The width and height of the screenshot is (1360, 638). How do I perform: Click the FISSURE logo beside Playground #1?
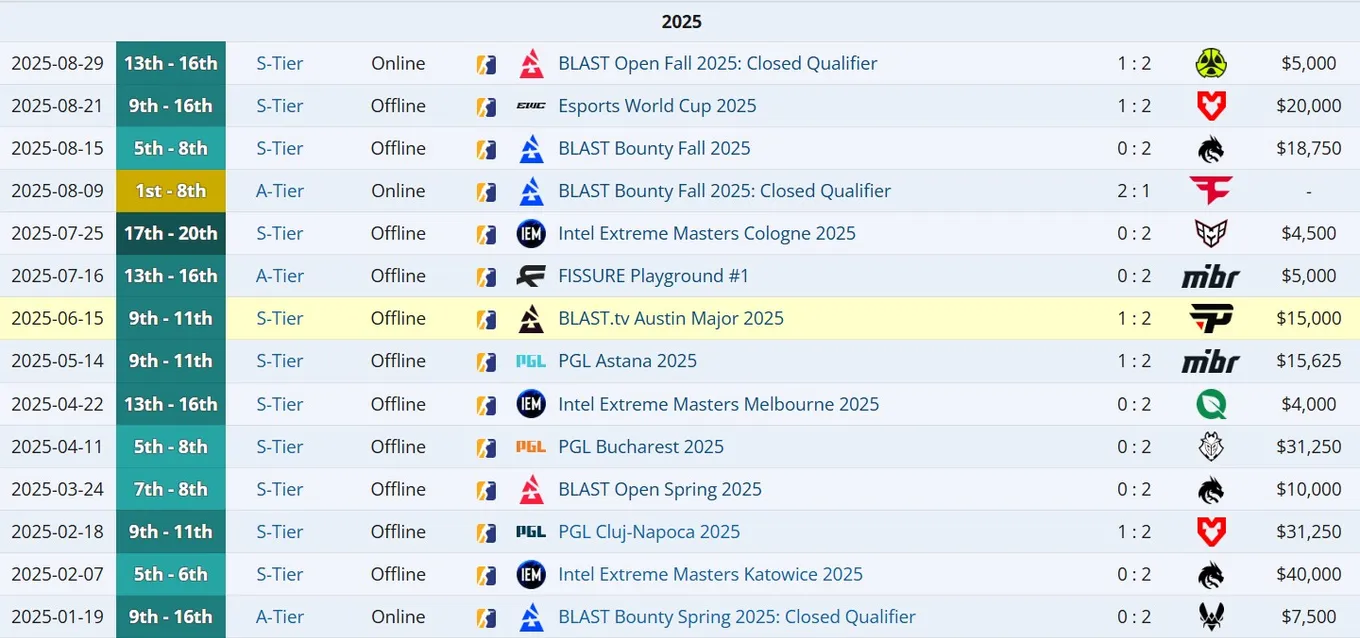click(531, 276)
